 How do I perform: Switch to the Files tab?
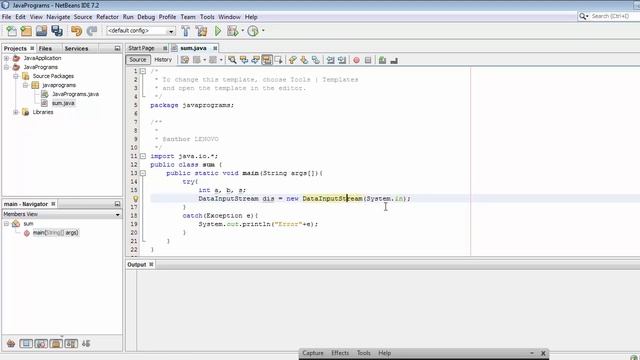tap(45, 48)
